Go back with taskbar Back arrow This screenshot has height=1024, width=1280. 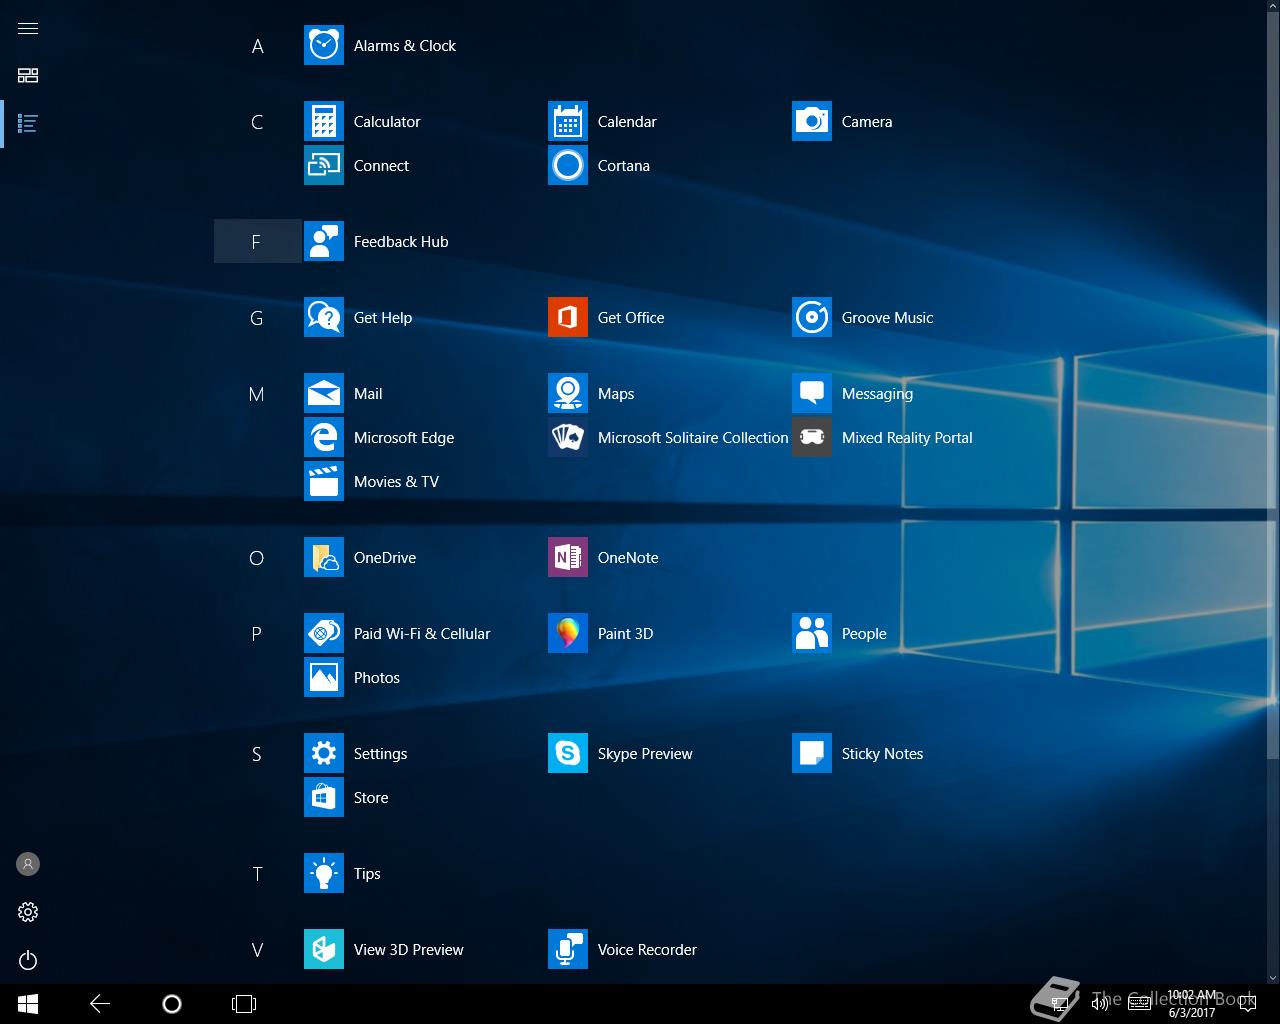click(x=100, y=1004)
